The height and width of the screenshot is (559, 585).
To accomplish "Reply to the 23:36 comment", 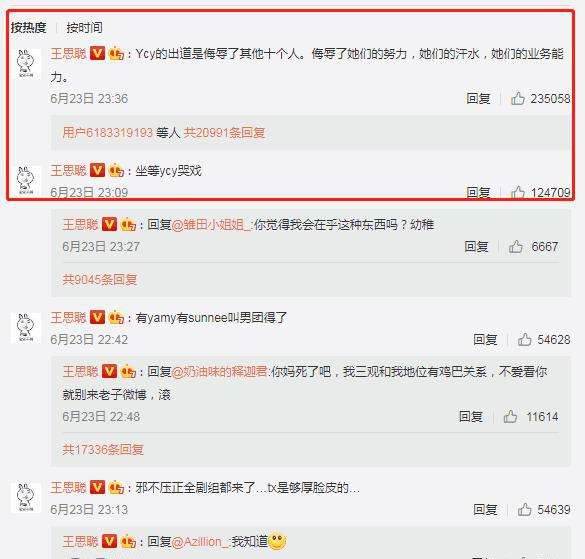I will (x=478, y=99).
